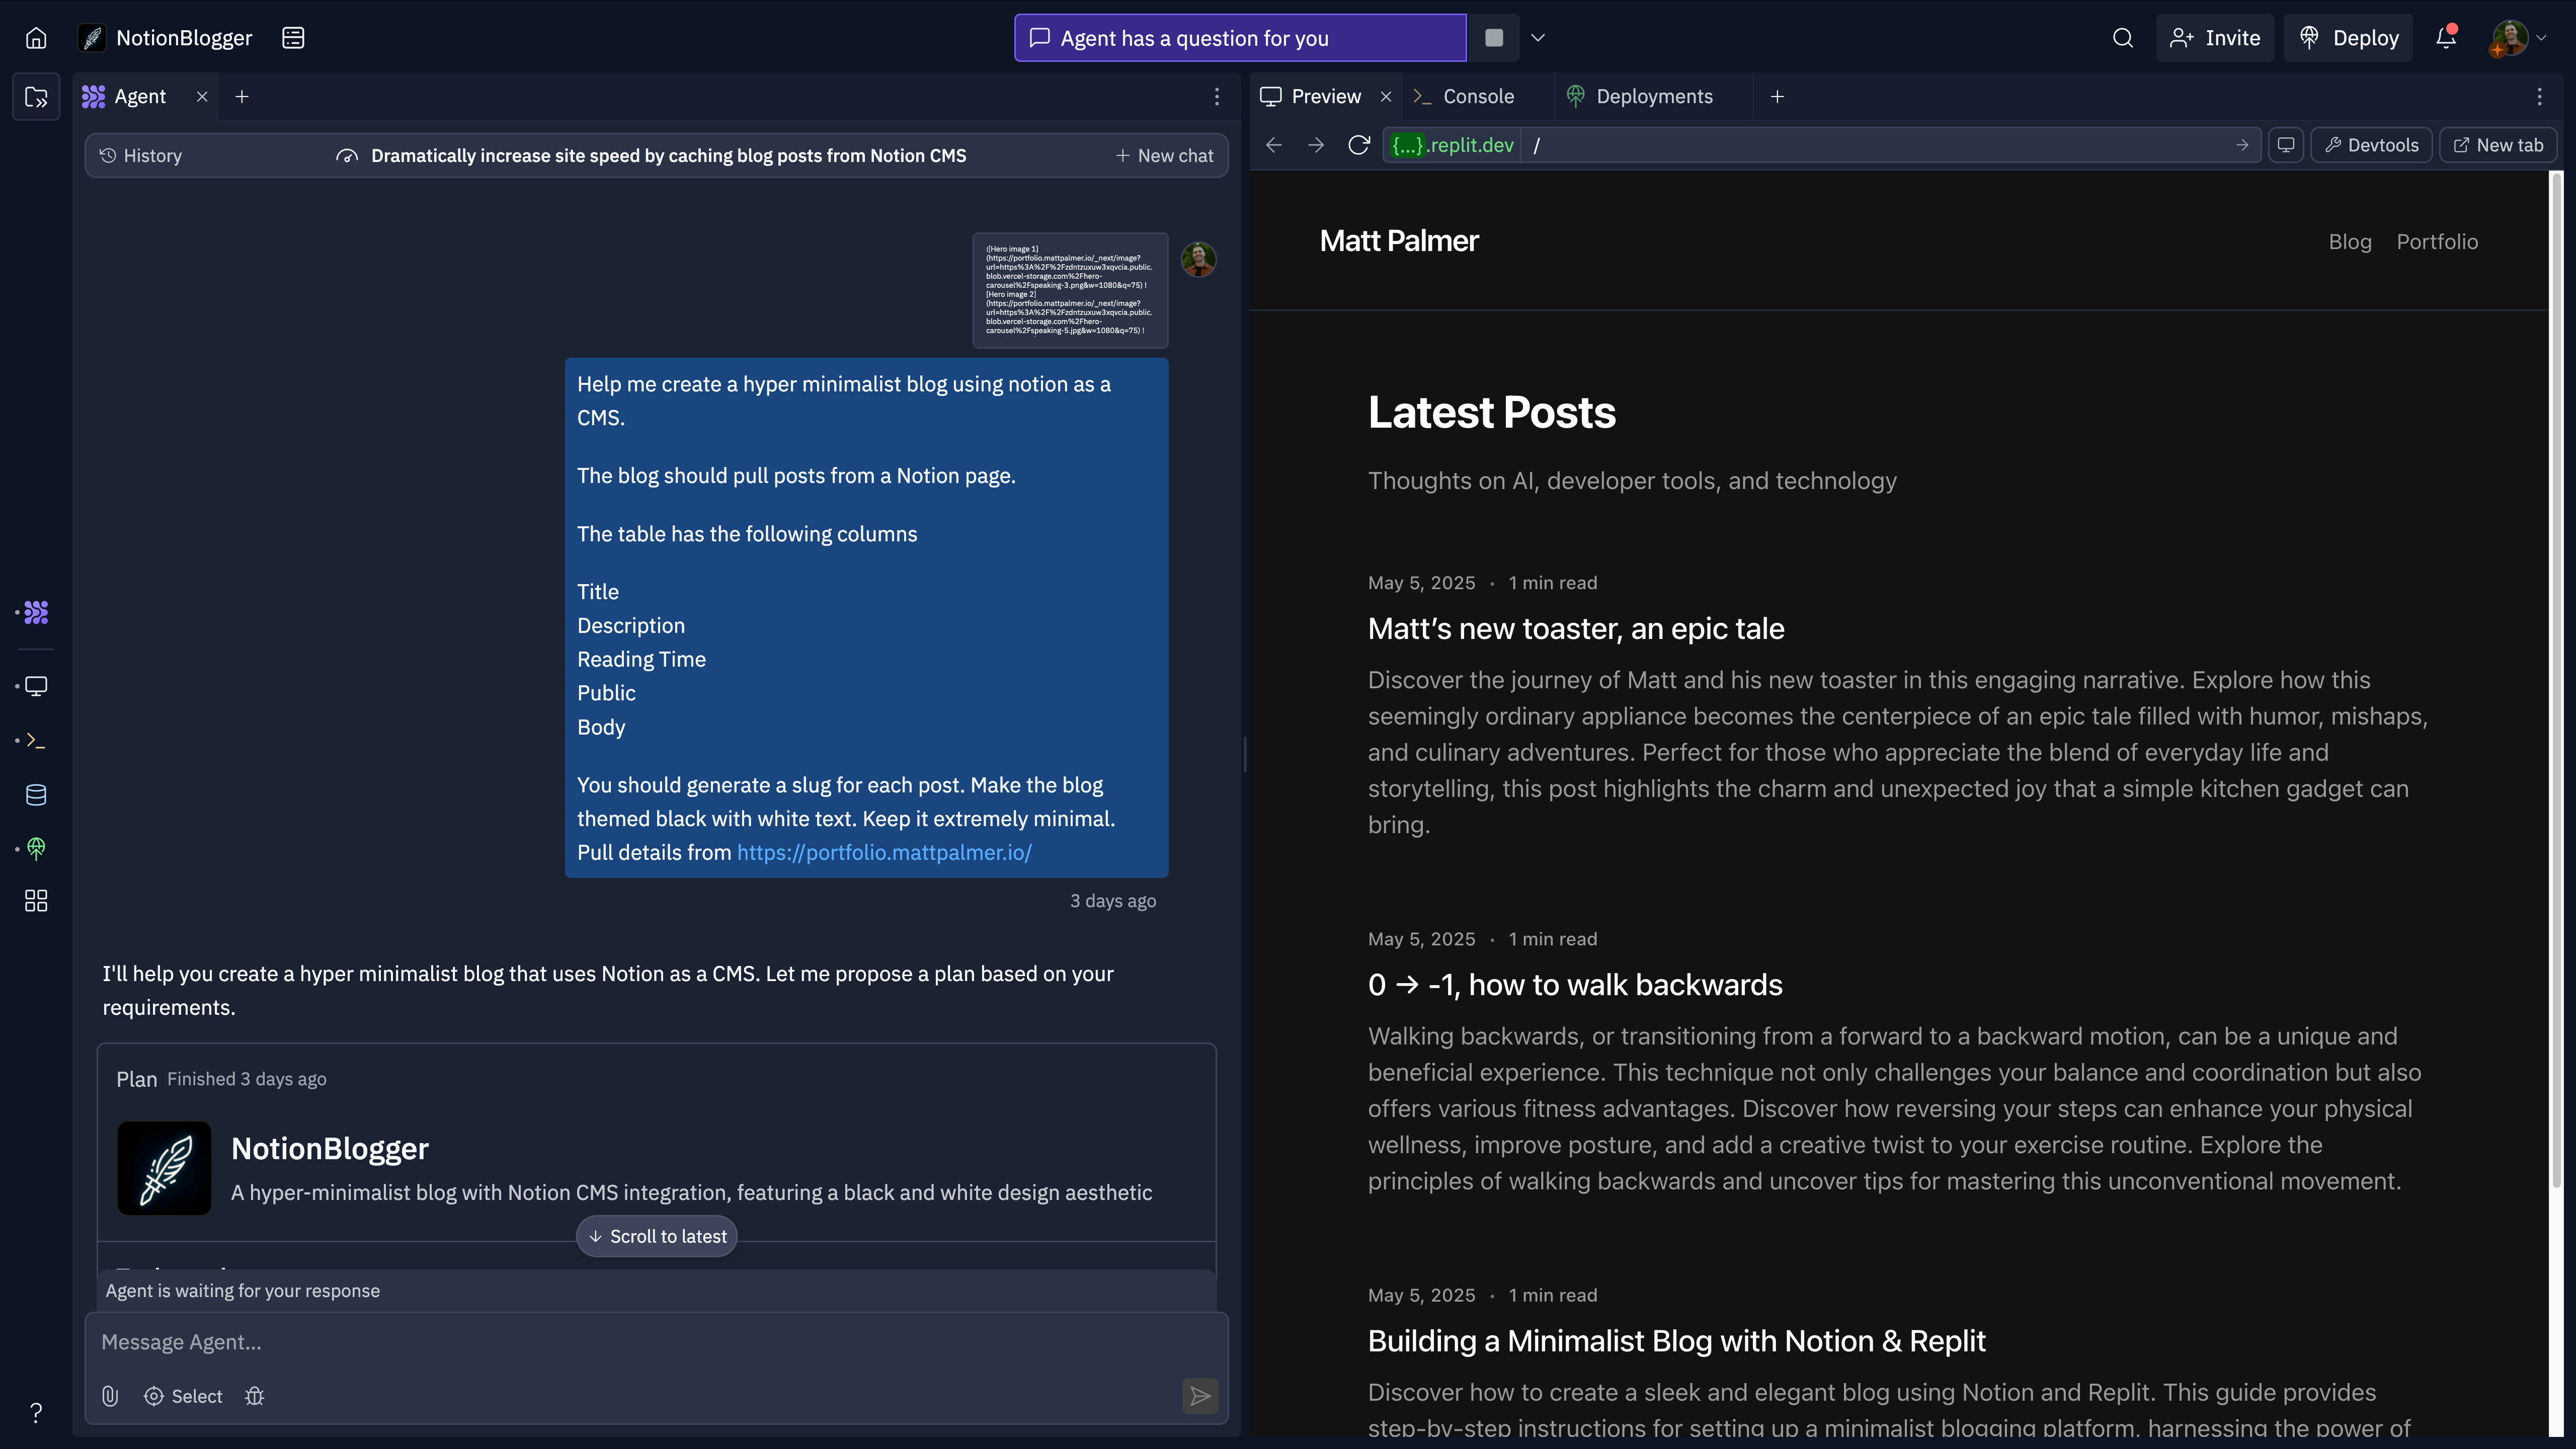The width and height of the screenshot is (2576, 1449).
Task: Open the Database icon in the left sidebar
Action: click(36, 795)
